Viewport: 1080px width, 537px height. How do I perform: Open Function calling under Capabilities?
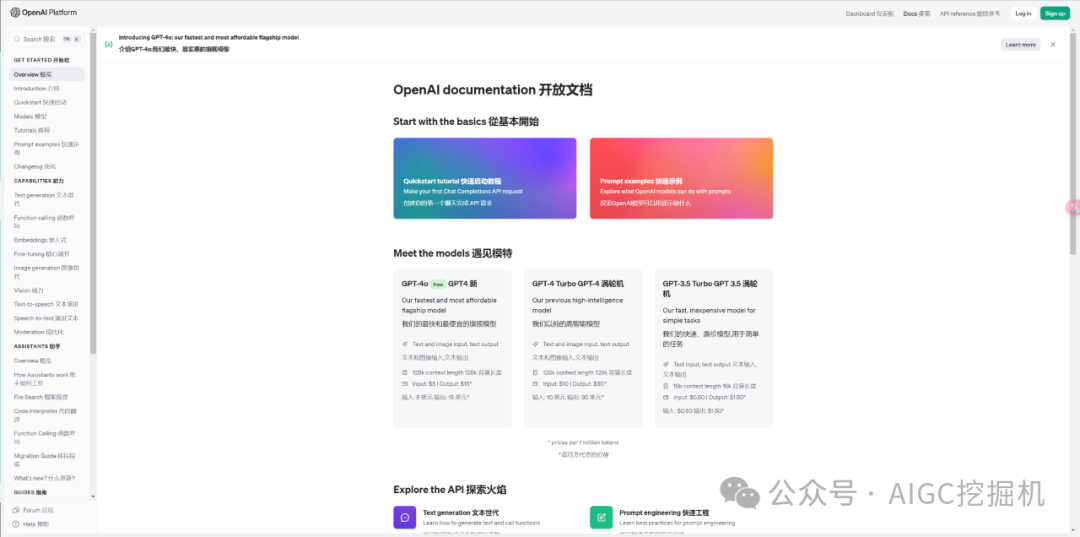pos(44,222)
